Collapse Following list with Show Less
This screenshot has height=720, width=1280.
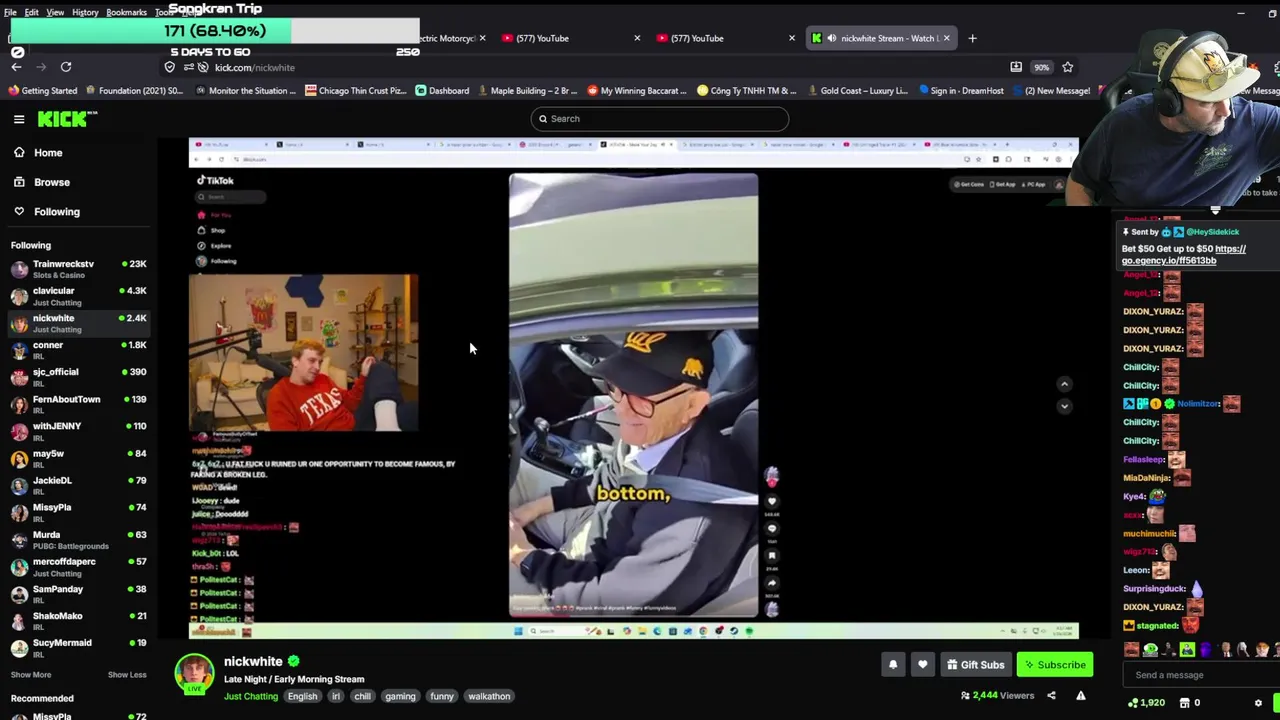[127, 675]
